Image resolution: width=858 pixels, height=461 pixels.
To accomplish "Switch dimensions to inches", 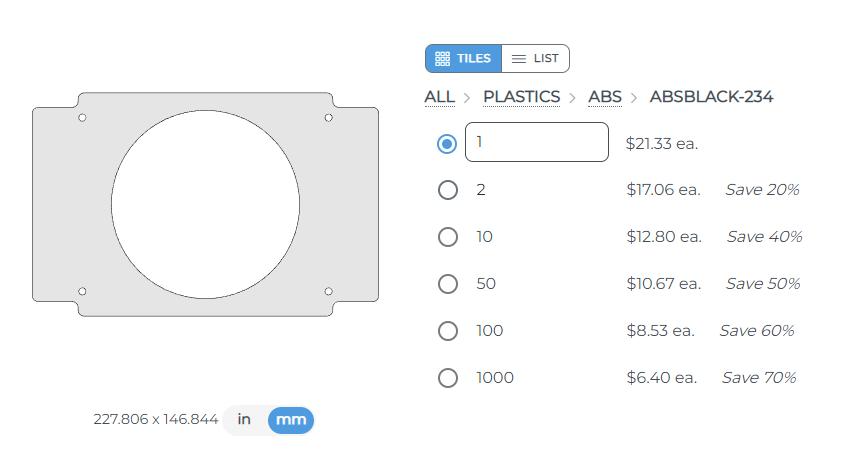I will click(x=244, y=420).
